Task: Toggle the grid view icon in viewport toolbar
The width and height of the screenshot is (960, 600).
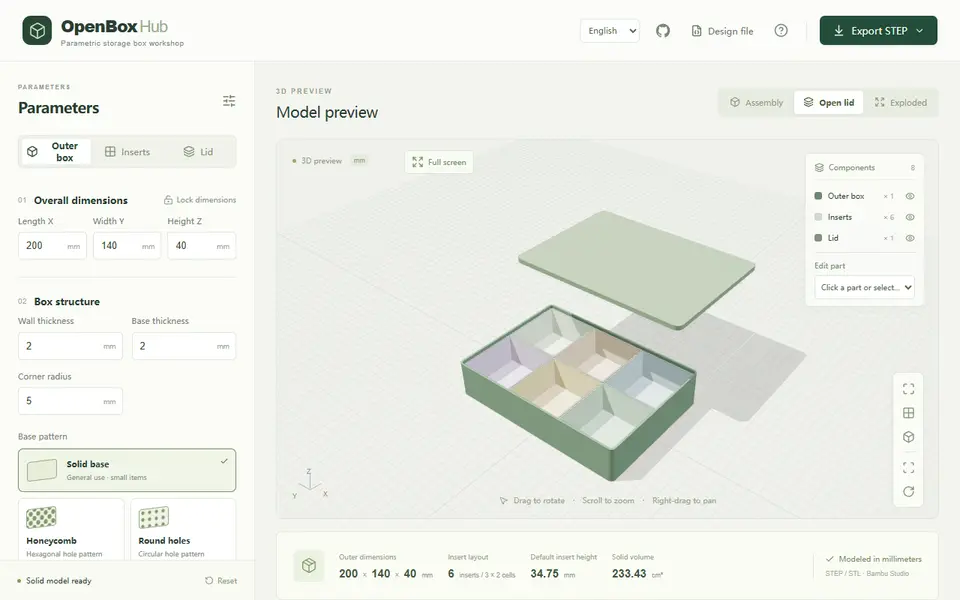Action: click(x=909, y=413)
